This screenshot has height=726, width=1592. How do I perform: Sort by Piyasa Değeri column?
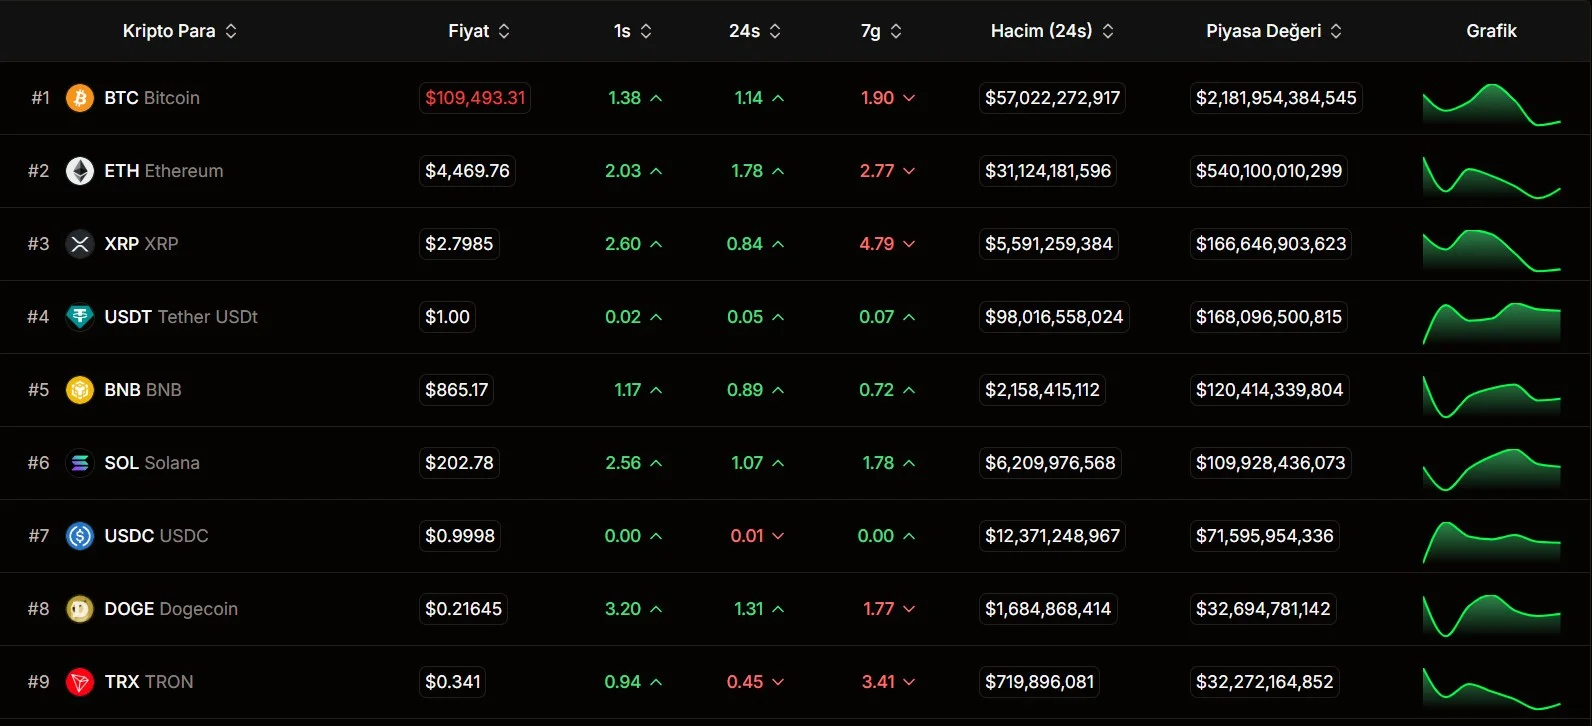tap(1274, 31)
